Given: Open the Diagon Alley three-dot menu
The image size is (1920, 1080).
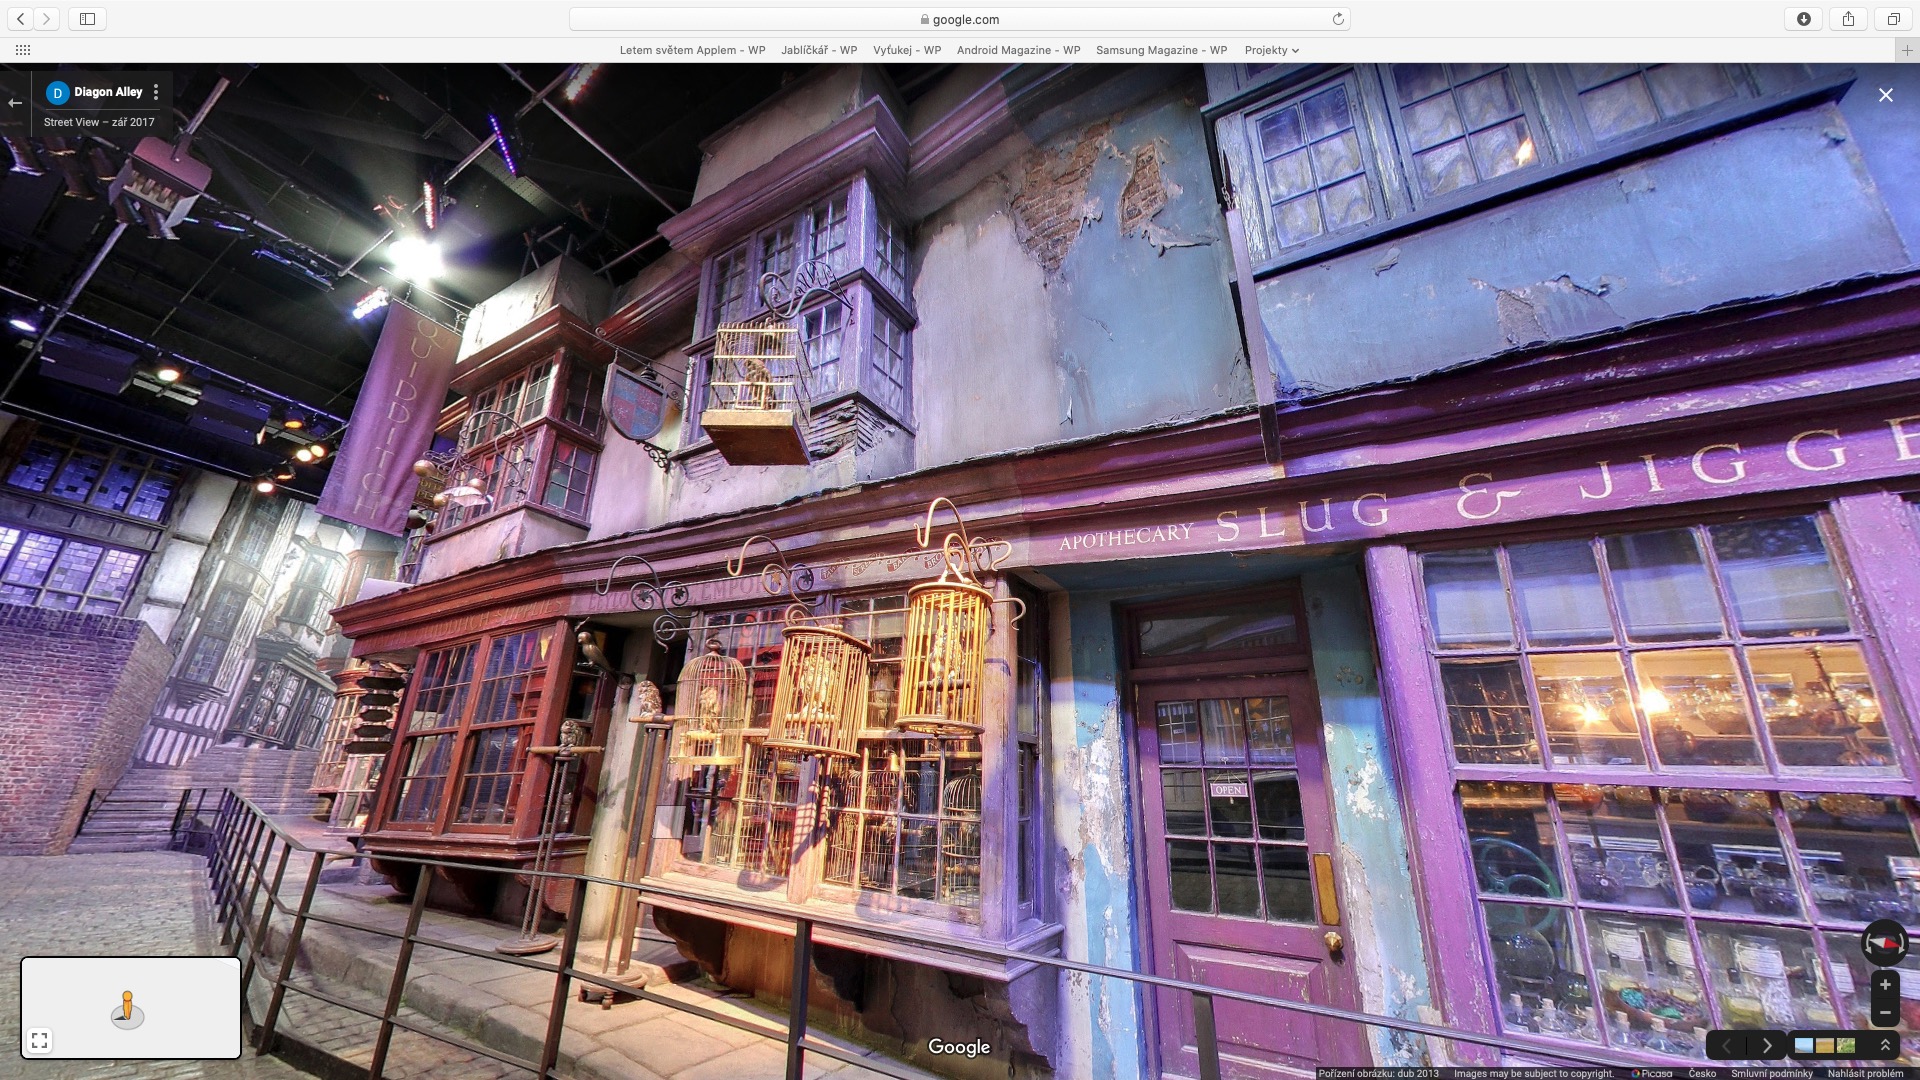Looking at the screenshot, I should 156,92.
